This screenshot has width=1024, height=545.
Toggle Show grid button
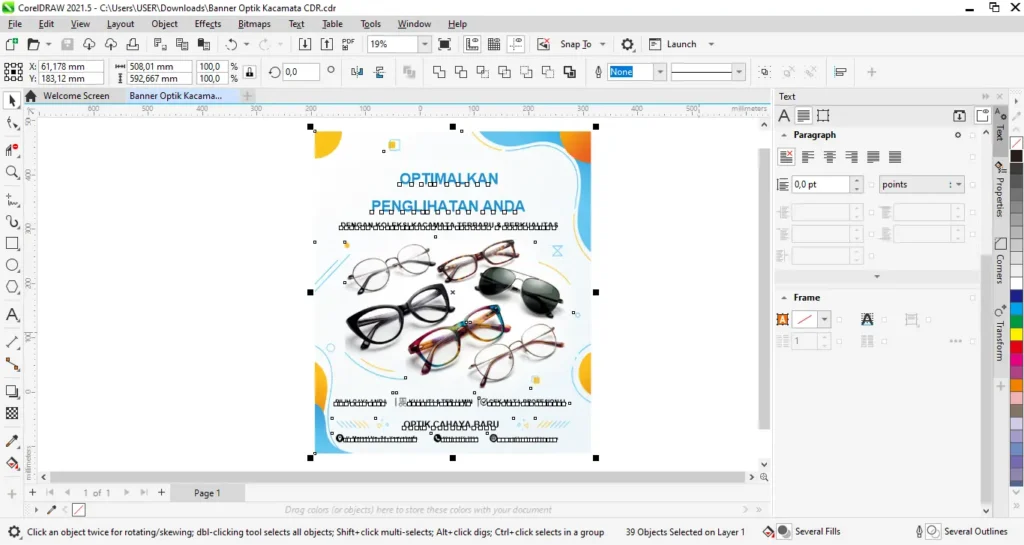coord(494,44)
